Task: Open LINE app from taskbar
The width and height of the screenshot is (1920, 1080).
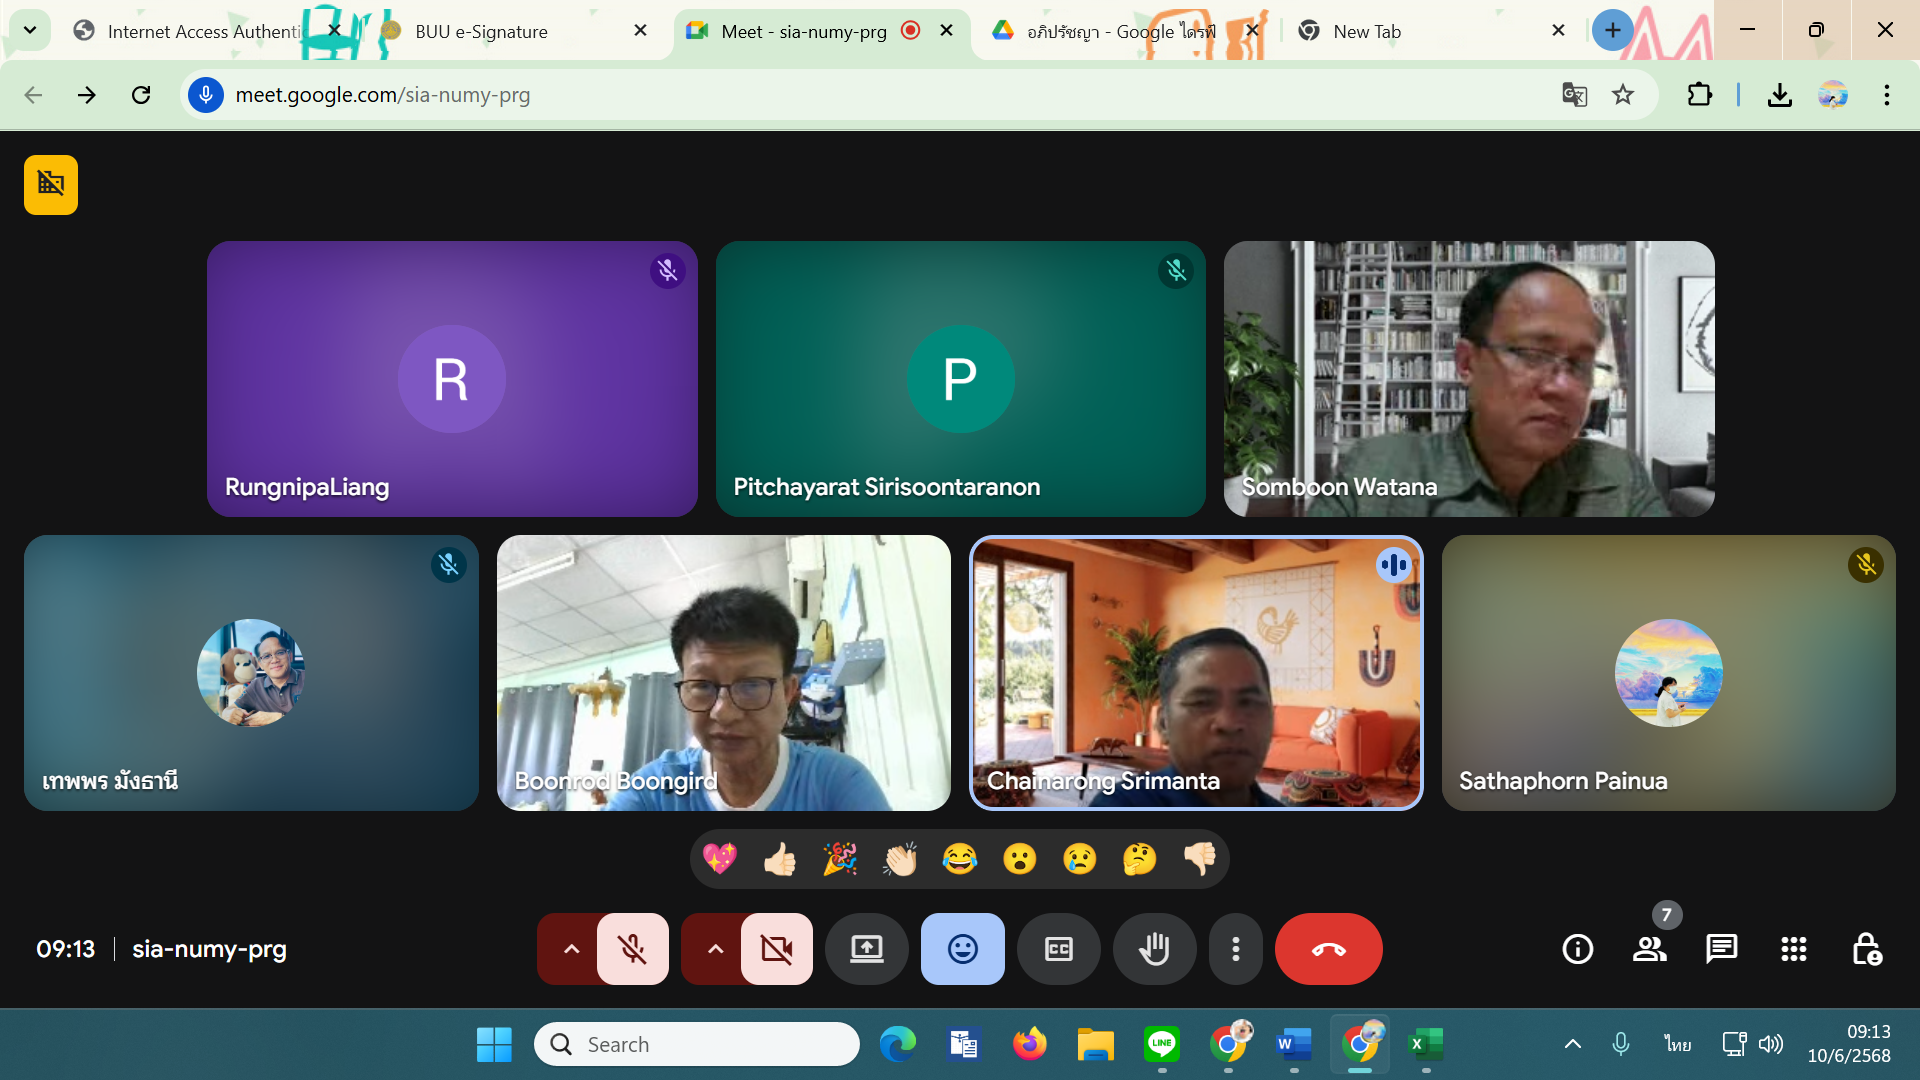Action: point(1162,1044)
